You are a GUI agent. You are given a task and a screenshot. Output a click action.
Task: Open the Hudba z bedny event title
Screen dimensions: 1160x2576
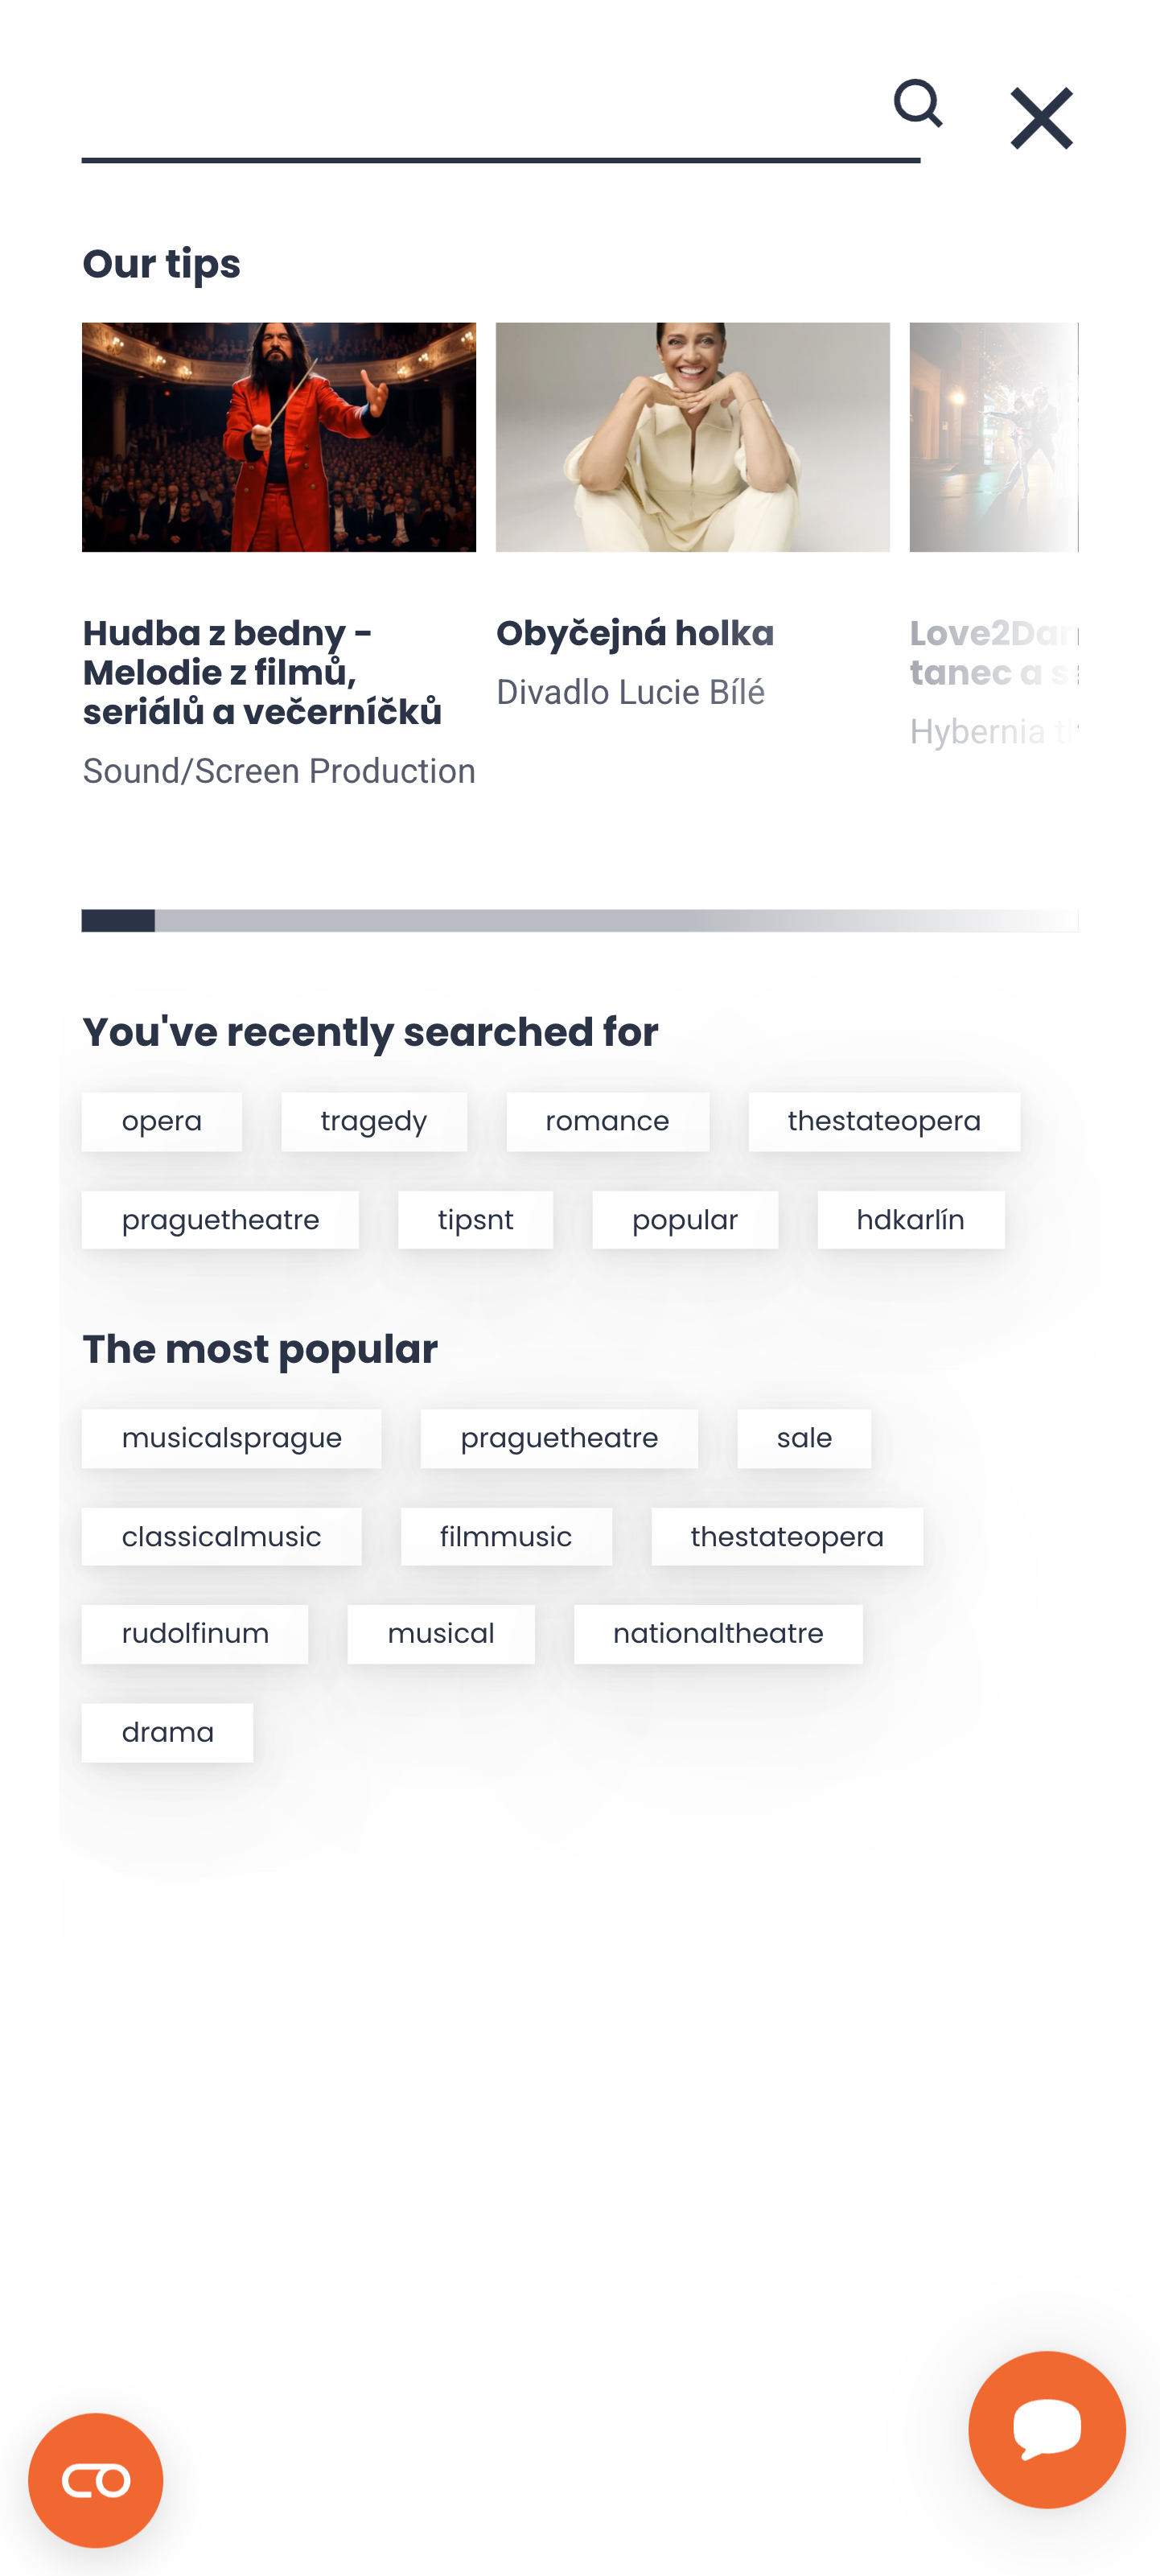266,672
